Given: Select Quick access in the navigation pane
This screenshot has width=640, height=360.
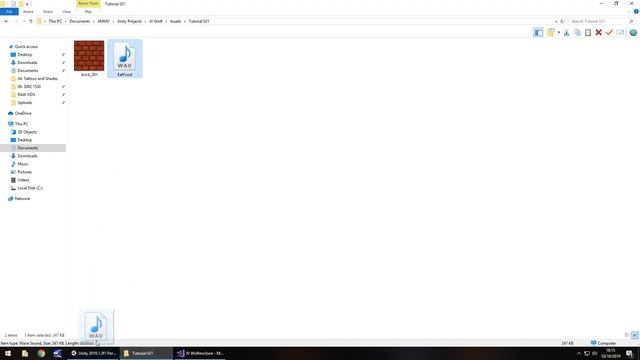Looking at the screenshot, I should 26,47.
